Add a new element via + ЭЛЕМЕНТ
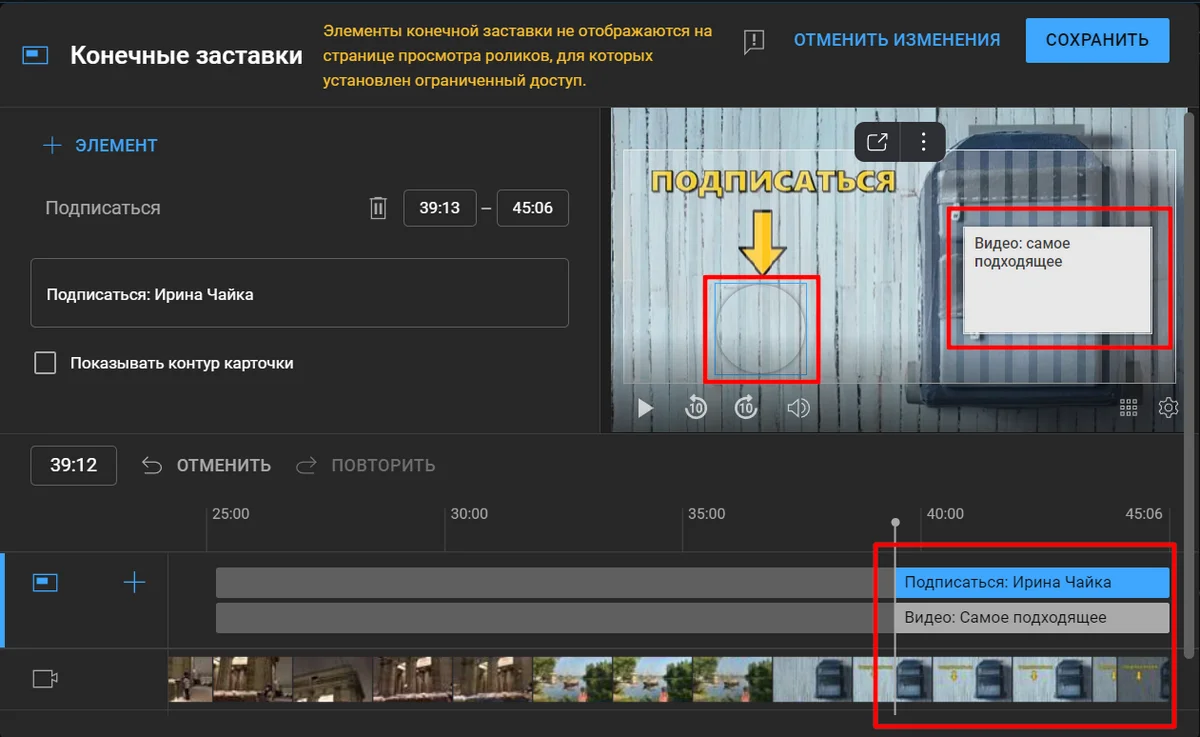Image resolution: width=1200 pixels, height=737 pixels. pyautogui.click(x=100, y=146)
